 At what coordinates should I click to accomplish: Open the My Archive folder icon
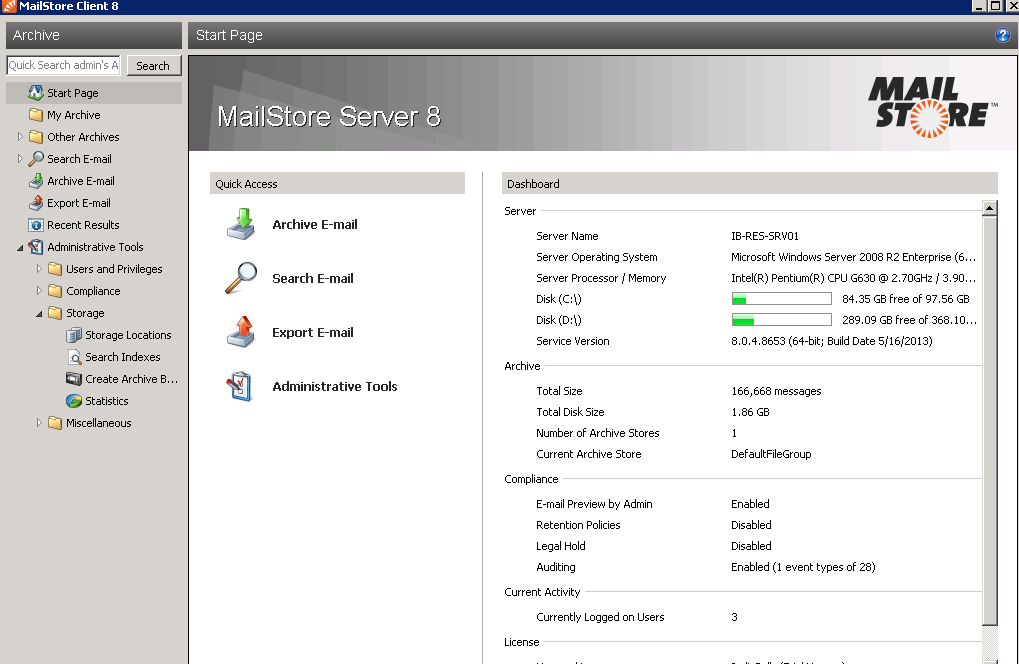coord(36,115)
